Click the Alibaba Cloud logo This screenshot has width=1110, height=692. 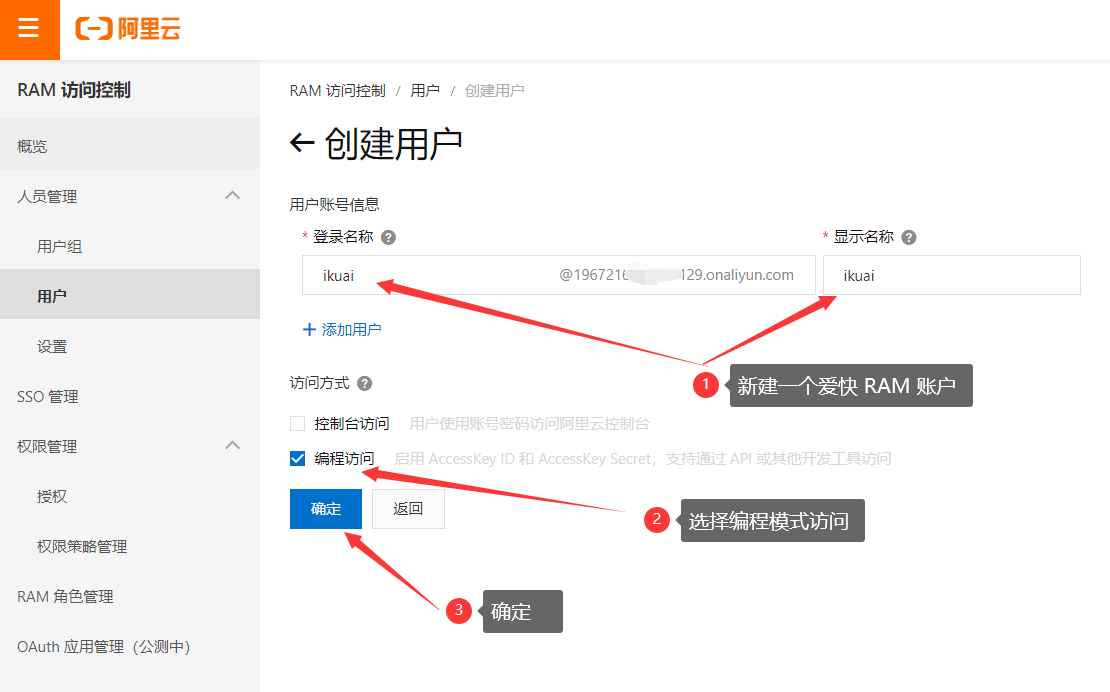tap(128, 29)
